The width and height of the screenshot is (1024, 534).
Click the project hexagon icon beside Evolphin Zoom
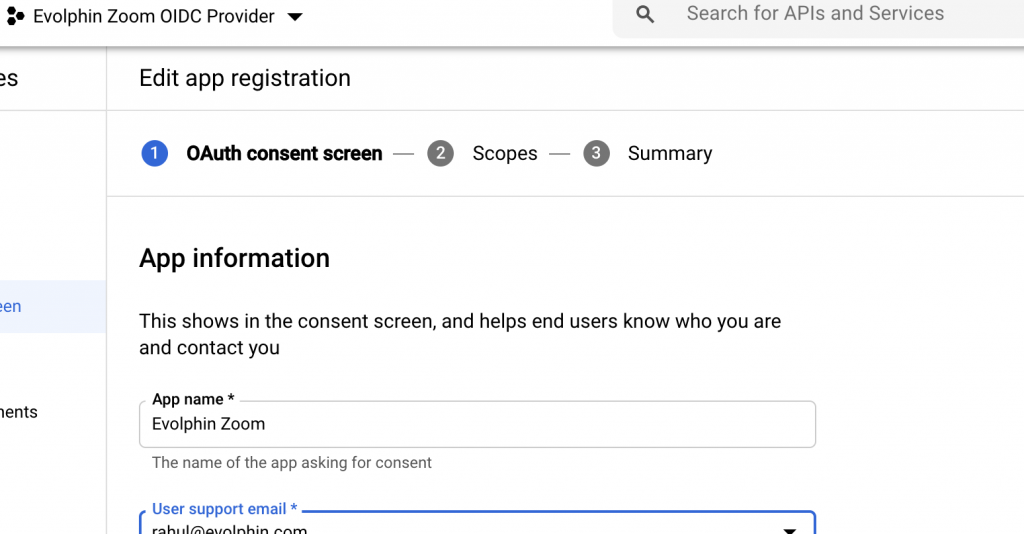click(14, 16)
